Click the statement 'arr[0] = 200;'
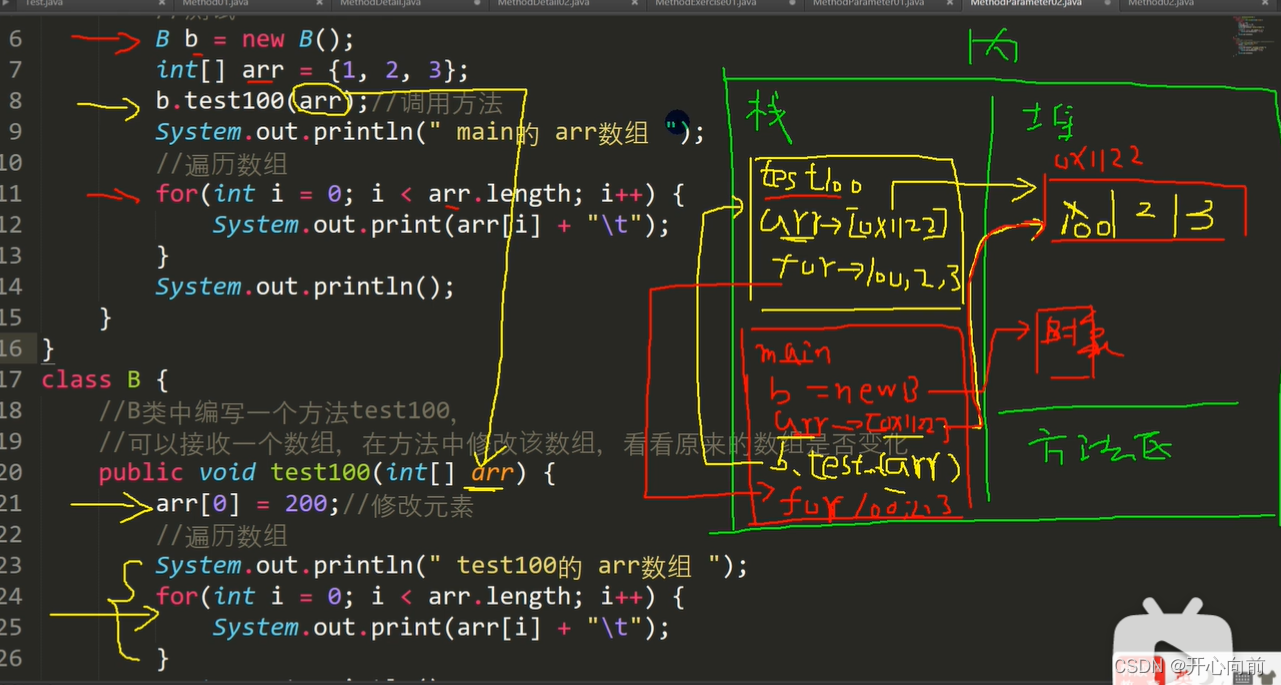 248,505
